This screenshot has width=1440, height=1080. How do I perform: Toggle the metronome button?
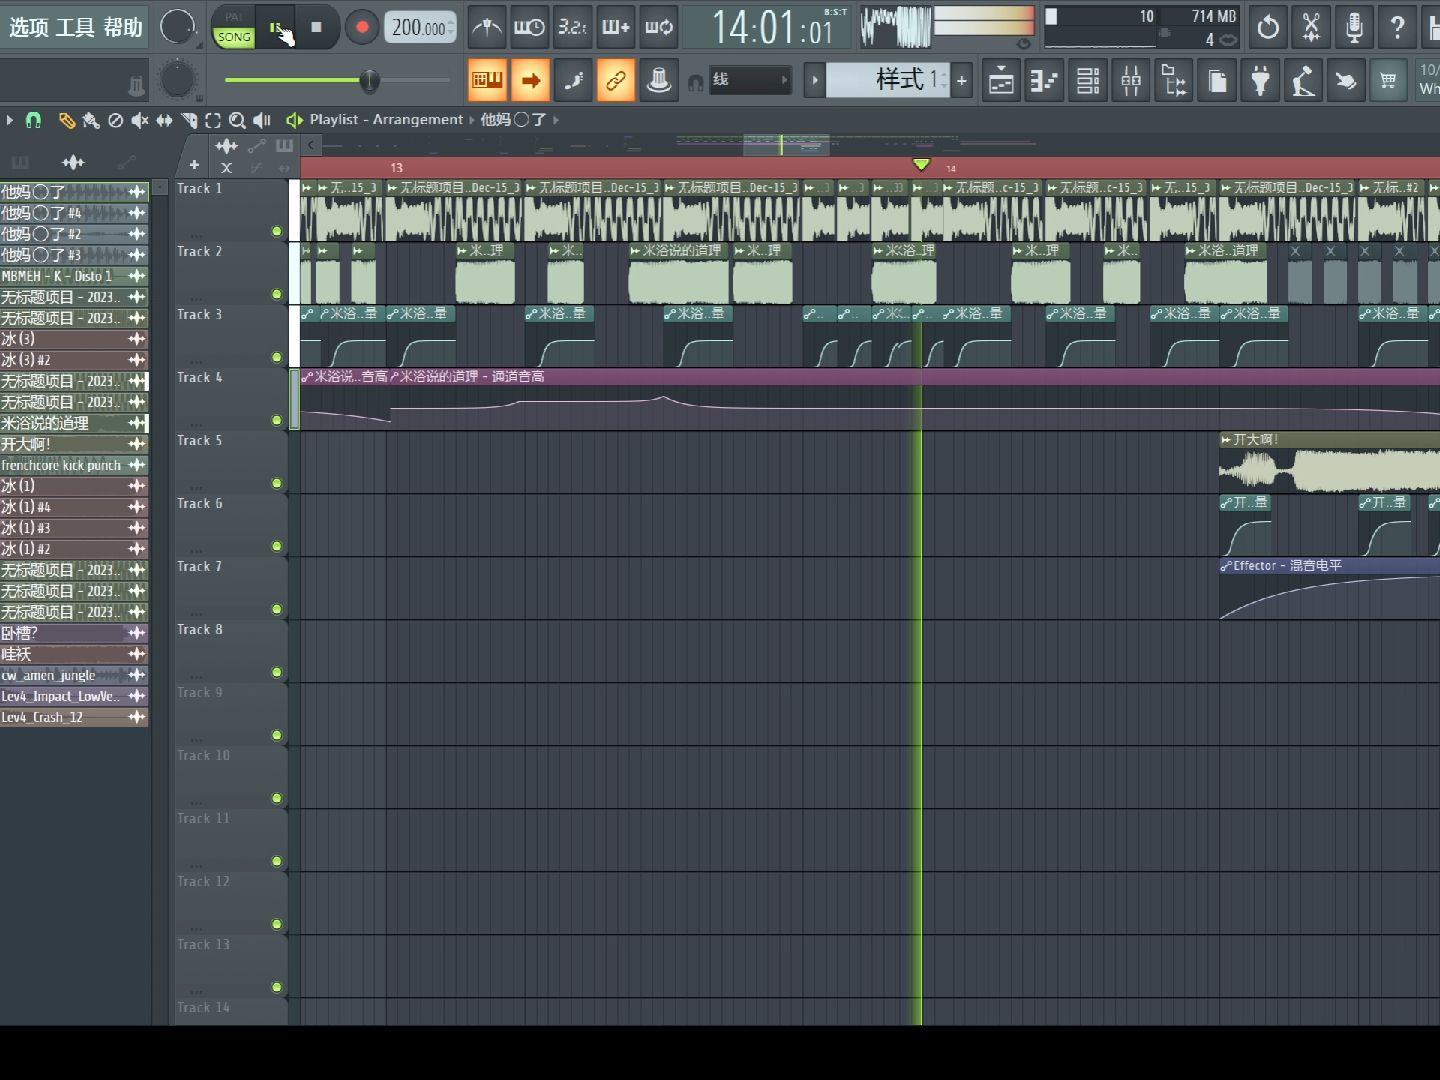click(487, 27)
